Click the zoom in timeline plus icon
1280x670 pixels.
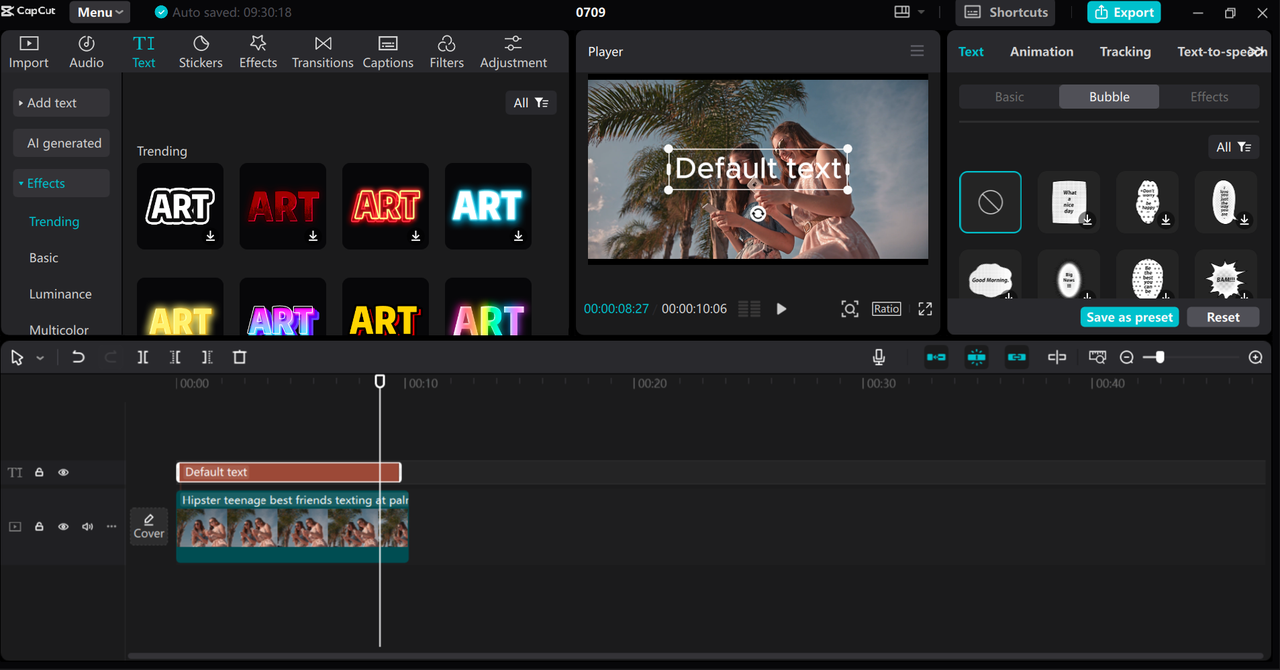click(x=1256, y=357)
